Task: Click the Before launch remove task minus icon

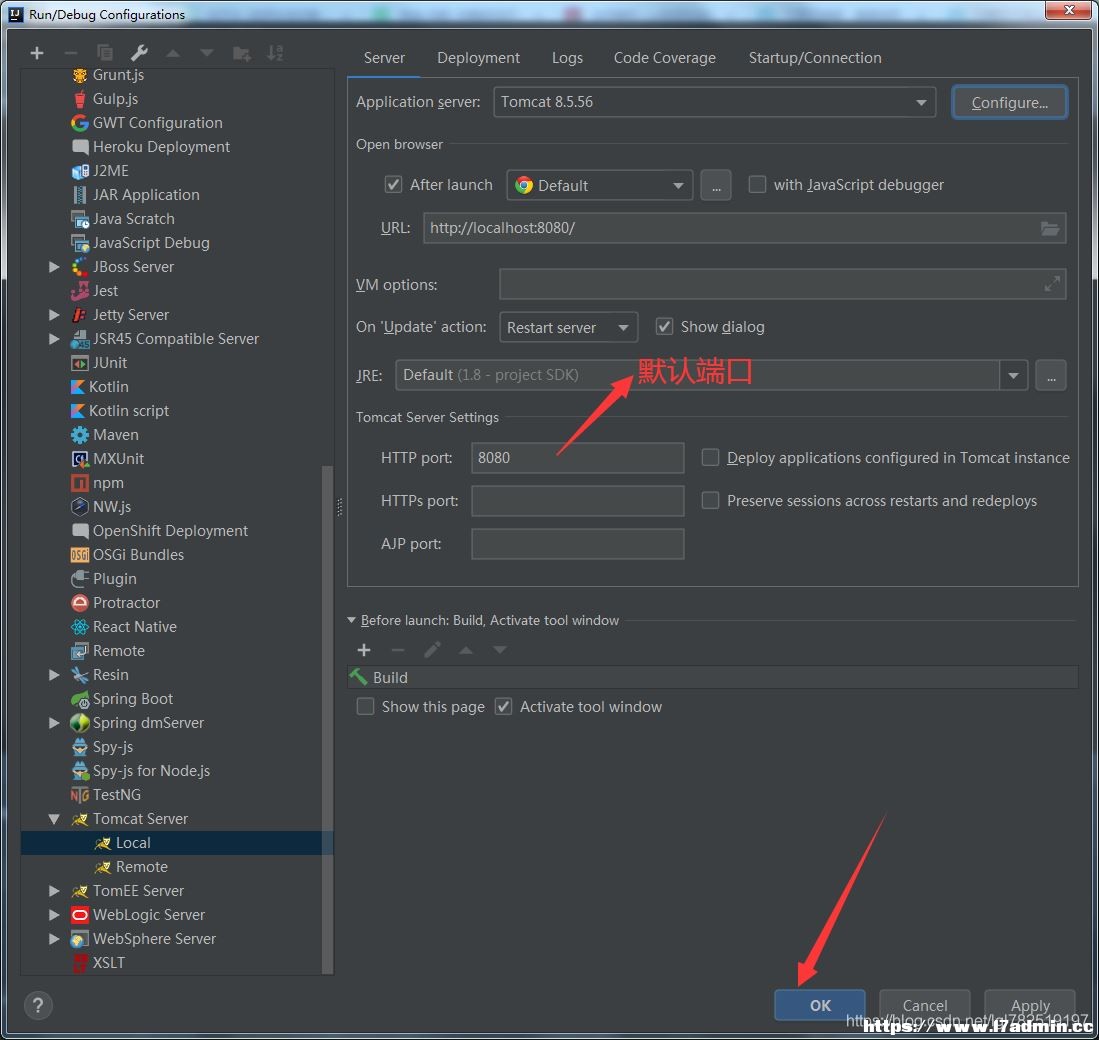Action: tap(397, 650)
